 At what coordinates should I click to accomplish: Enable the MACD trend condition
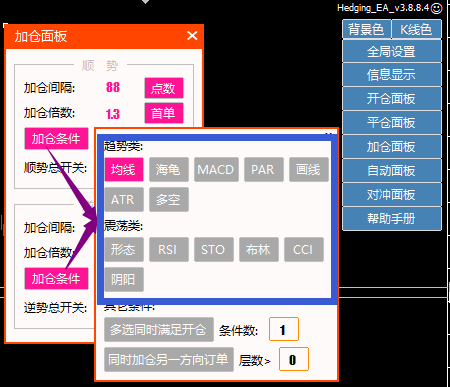216,170
